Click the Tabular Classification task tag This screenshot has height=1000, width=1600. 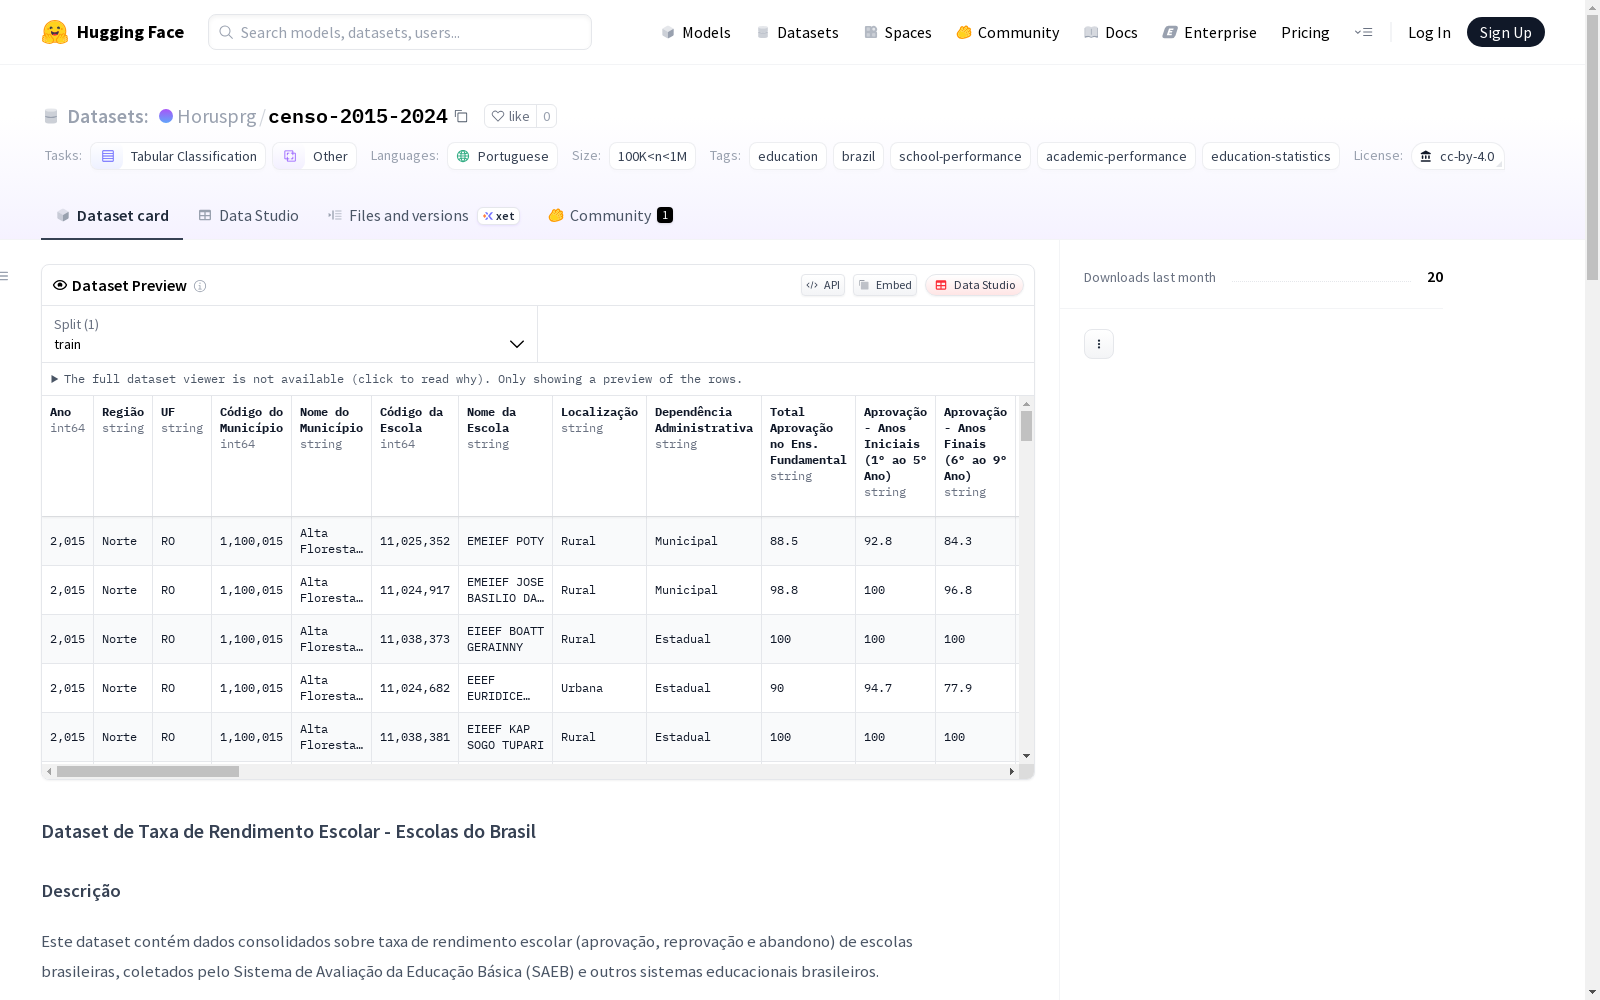coord(178,156)
